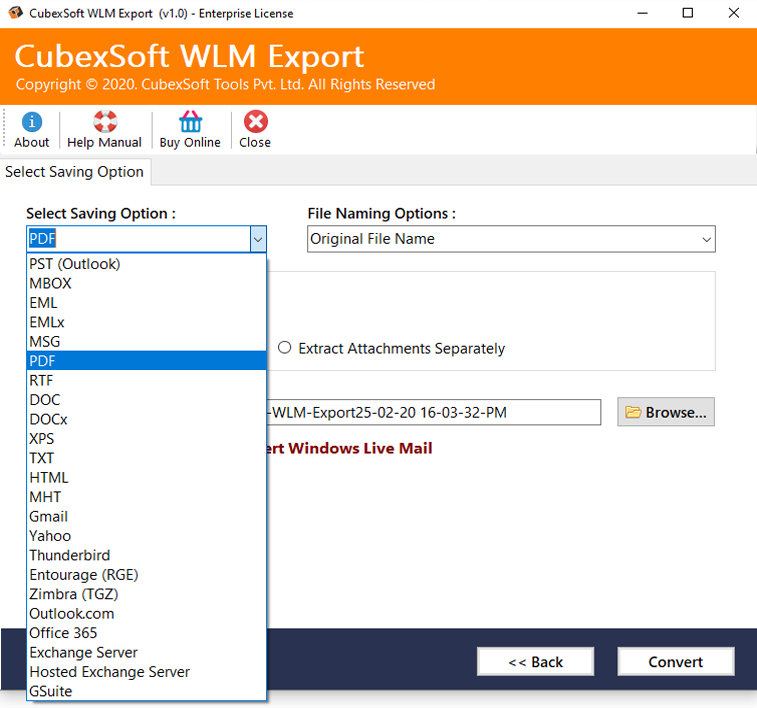The height and width of the screenshot is (708, 757).
Task: Click the CubexSoft app icon in title bar
Action: click(x=15, y=13)
